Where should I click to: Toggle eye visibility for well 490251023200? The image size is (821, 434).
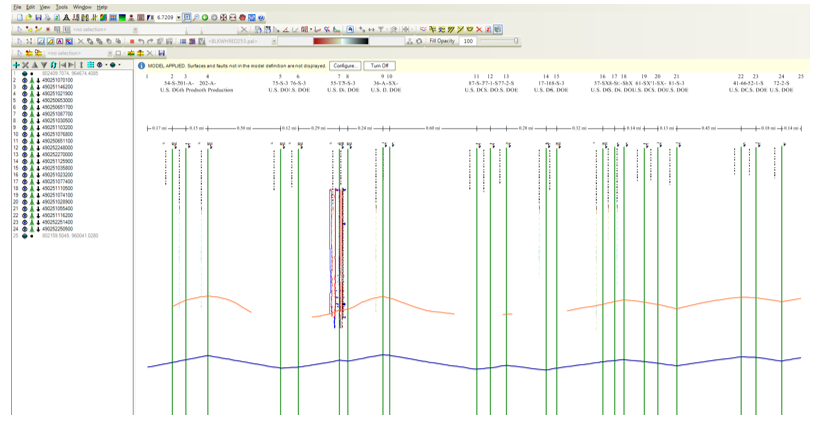[25, 175]
